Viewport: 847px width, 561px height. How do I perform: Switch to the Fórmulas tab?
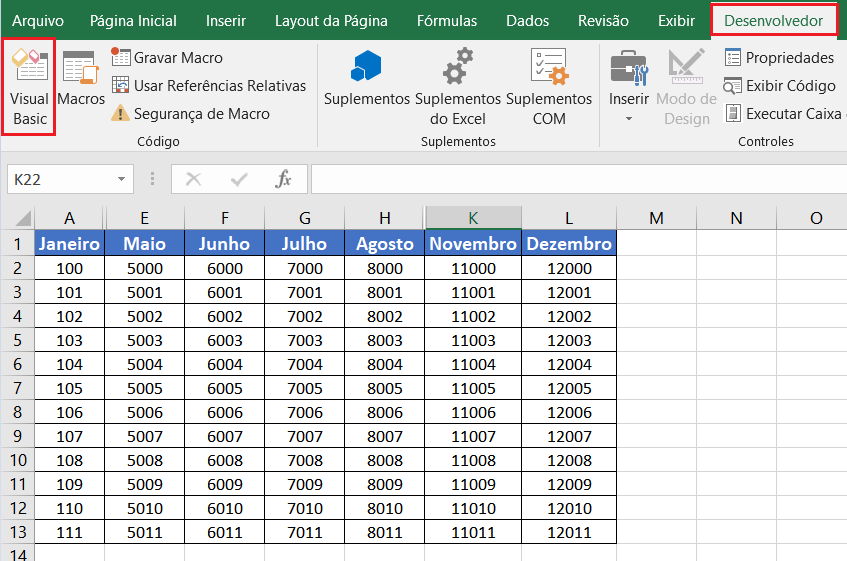447,21
